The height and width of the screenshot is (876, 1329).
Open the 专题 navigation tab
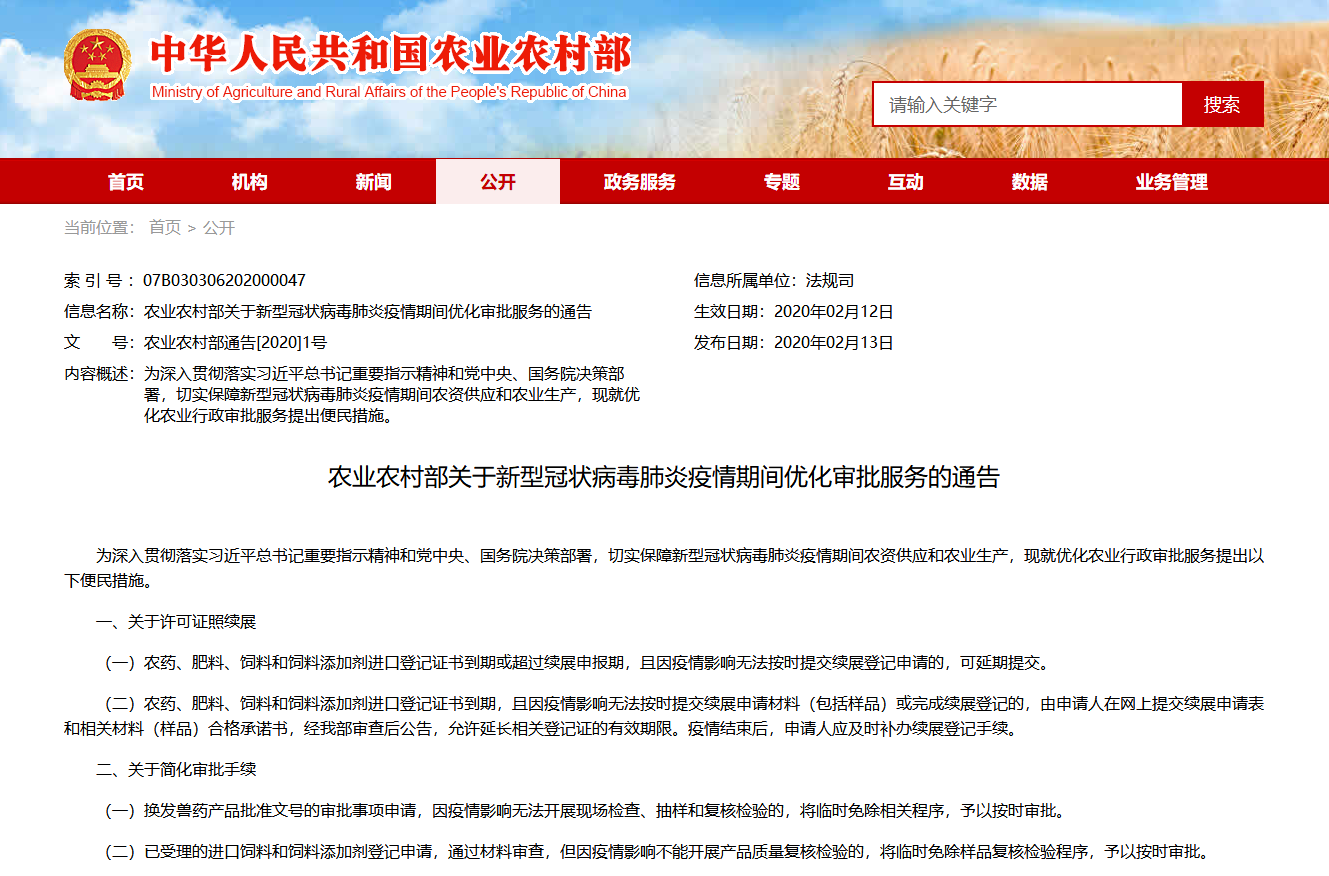click(x=782, y=181)
